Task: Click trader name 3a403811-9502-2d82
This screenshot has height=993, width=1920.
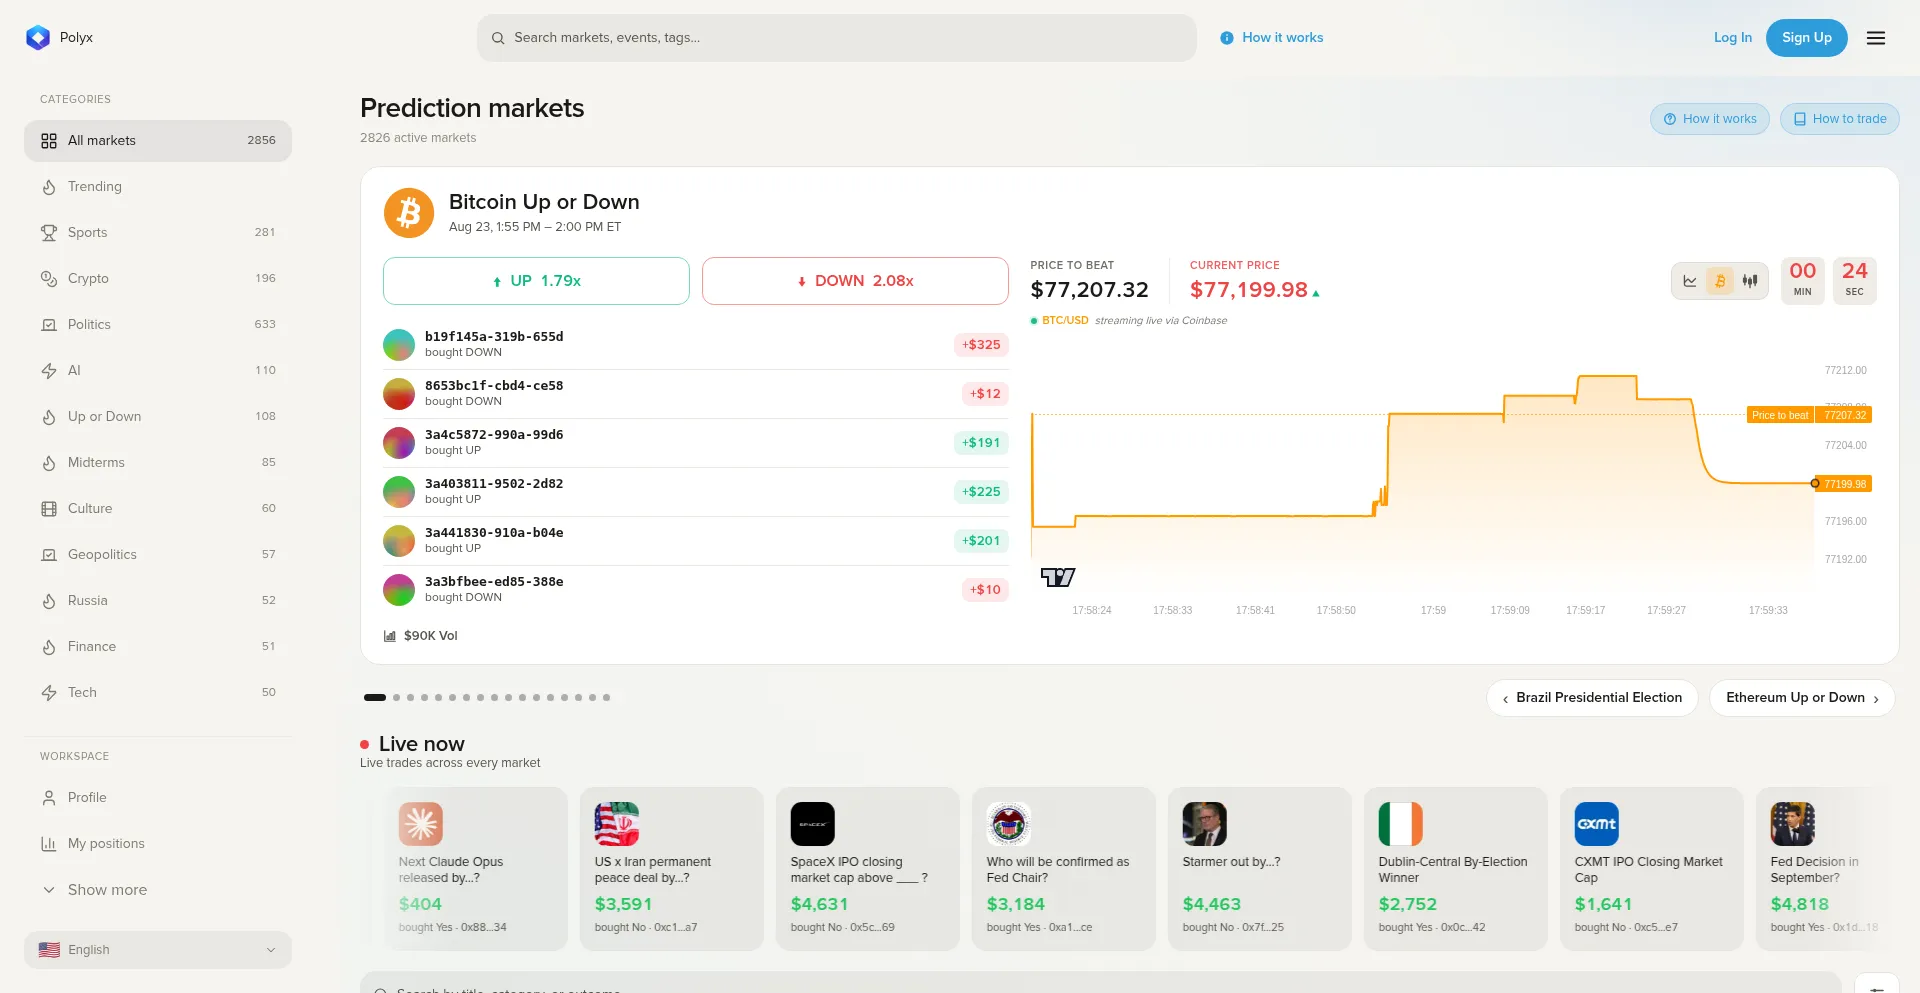Action: point(494,484)
